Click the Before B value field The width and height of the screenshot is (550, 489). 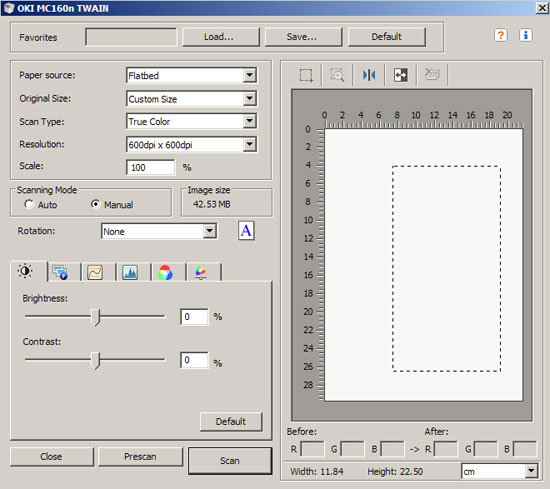tap(392, 449)
